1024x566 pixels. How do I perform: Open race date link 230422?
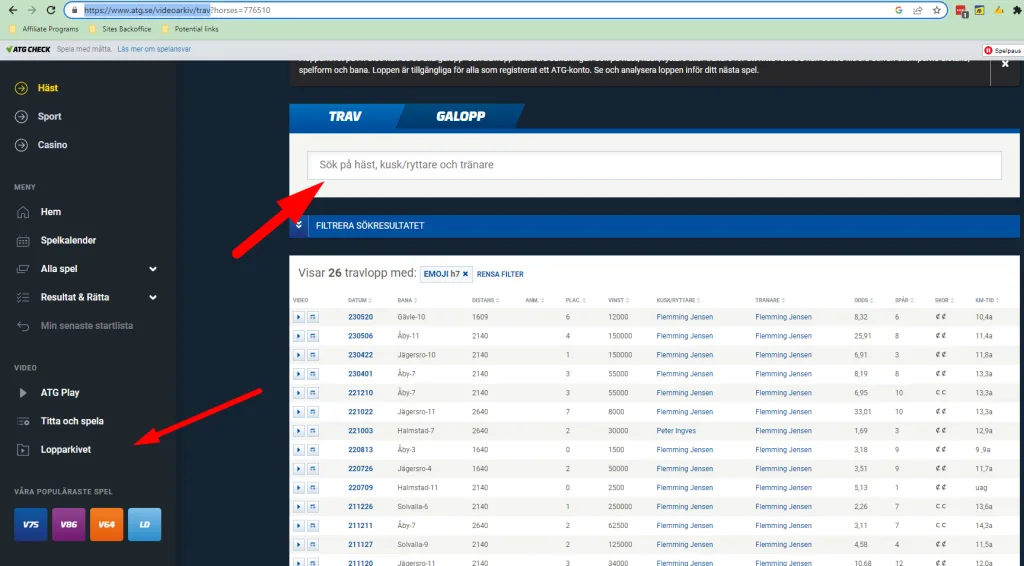pyautogui.click(x=360, y=355)
